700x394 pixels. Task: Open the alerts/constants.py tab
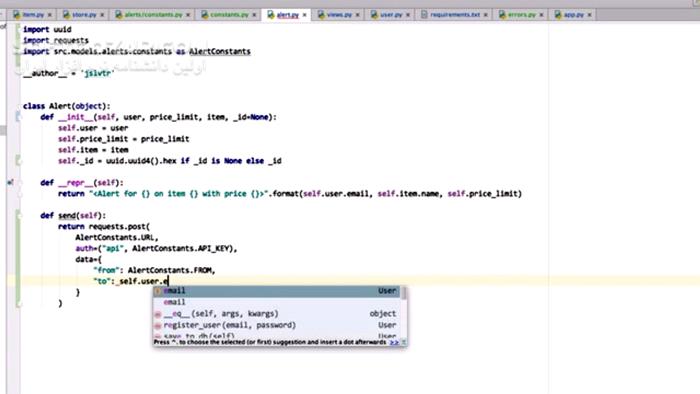[153, 15]
